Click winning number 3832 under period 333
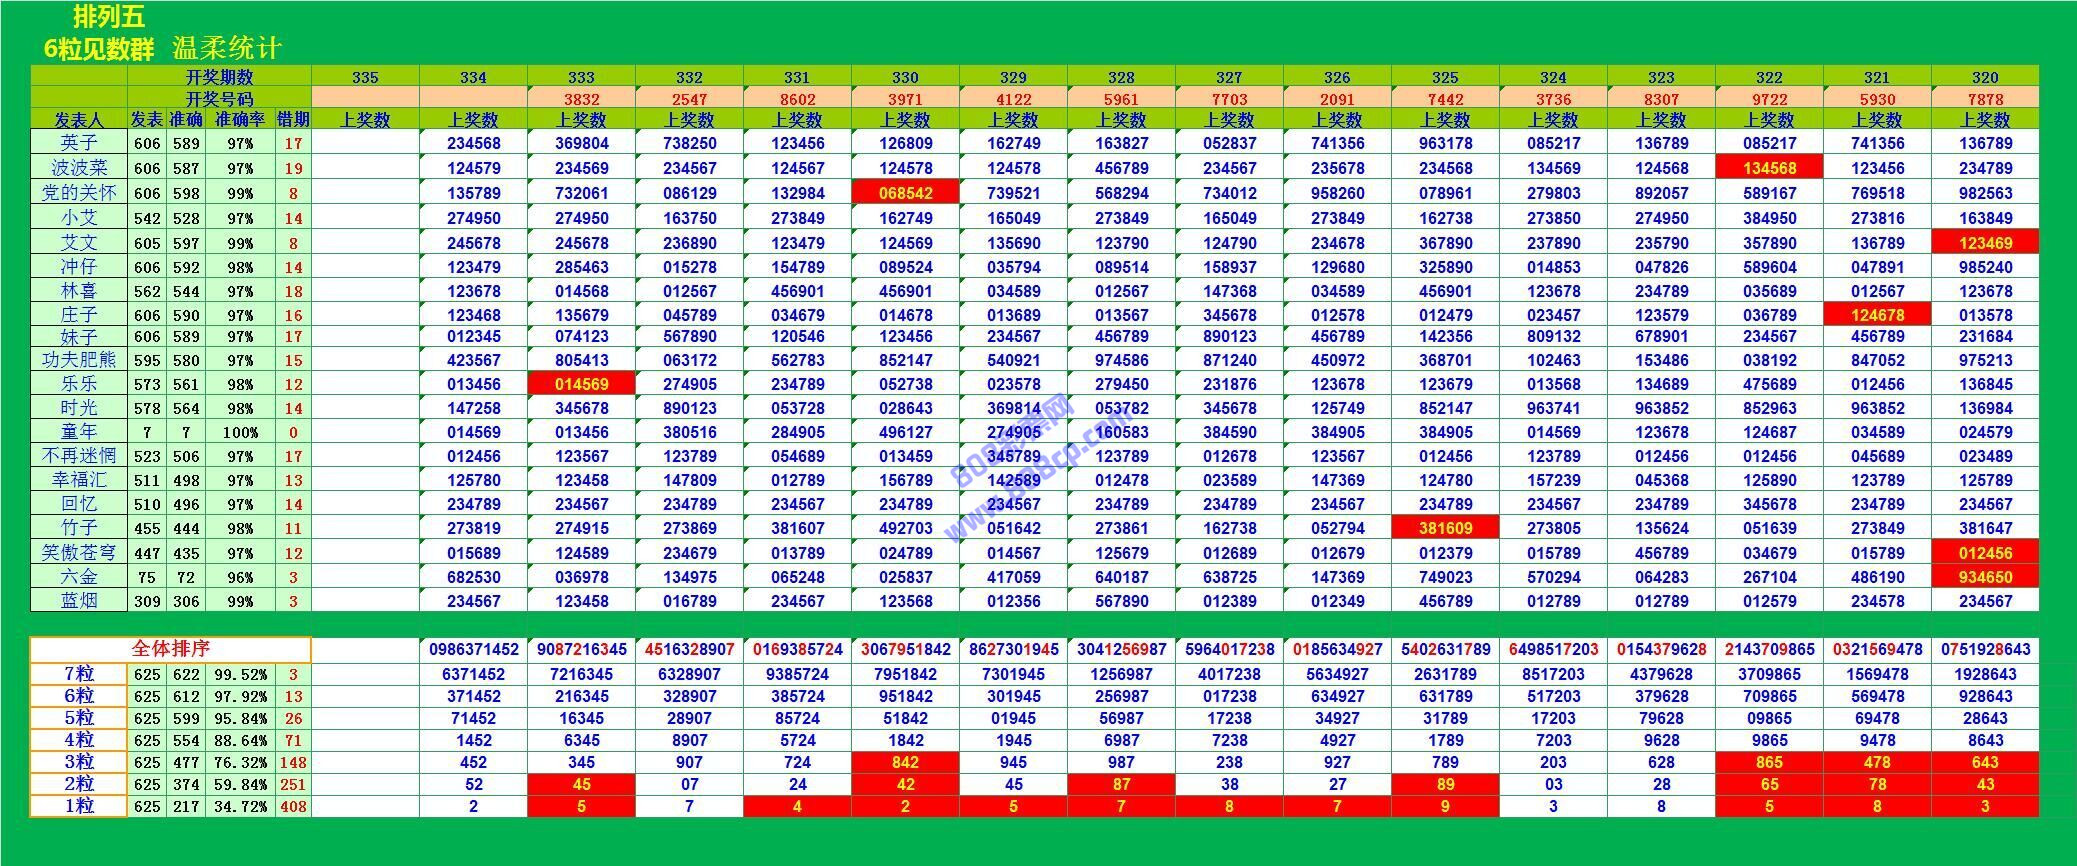Image resolution: width=2077 pixels, height=866 pixels. pos(581,99)
